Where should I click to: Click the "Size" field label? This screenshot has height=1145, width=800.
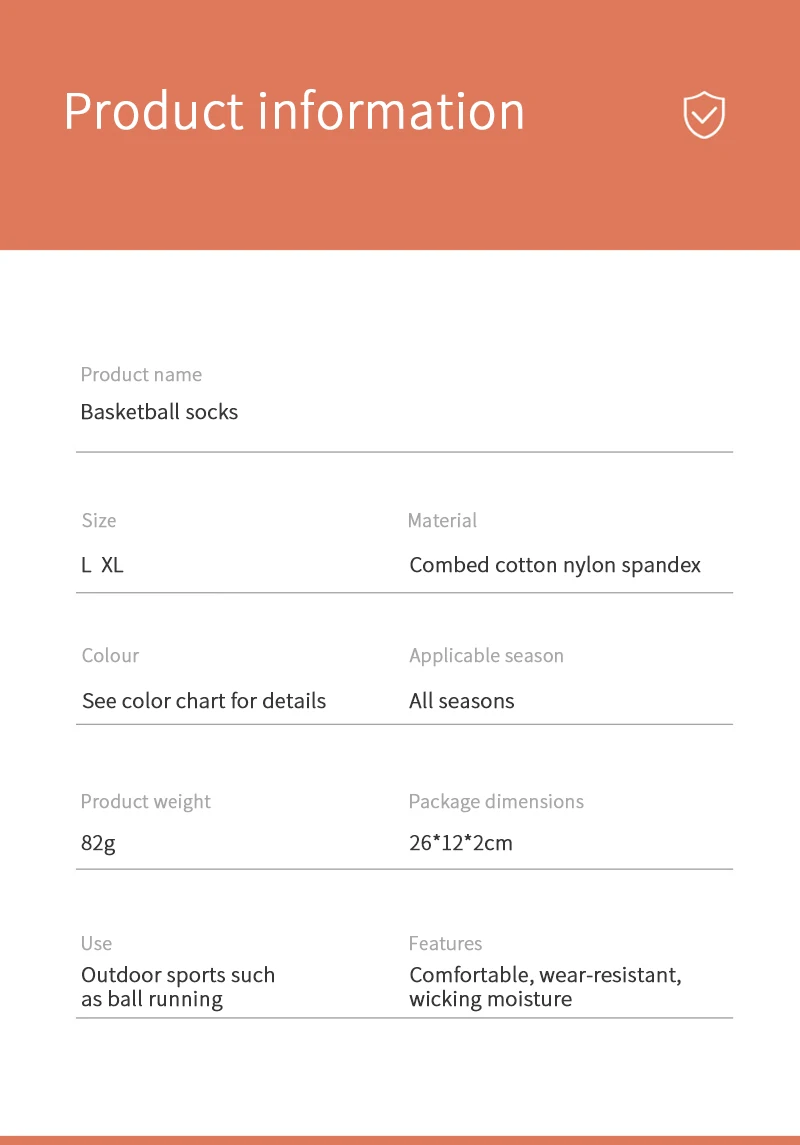point(99,521)
